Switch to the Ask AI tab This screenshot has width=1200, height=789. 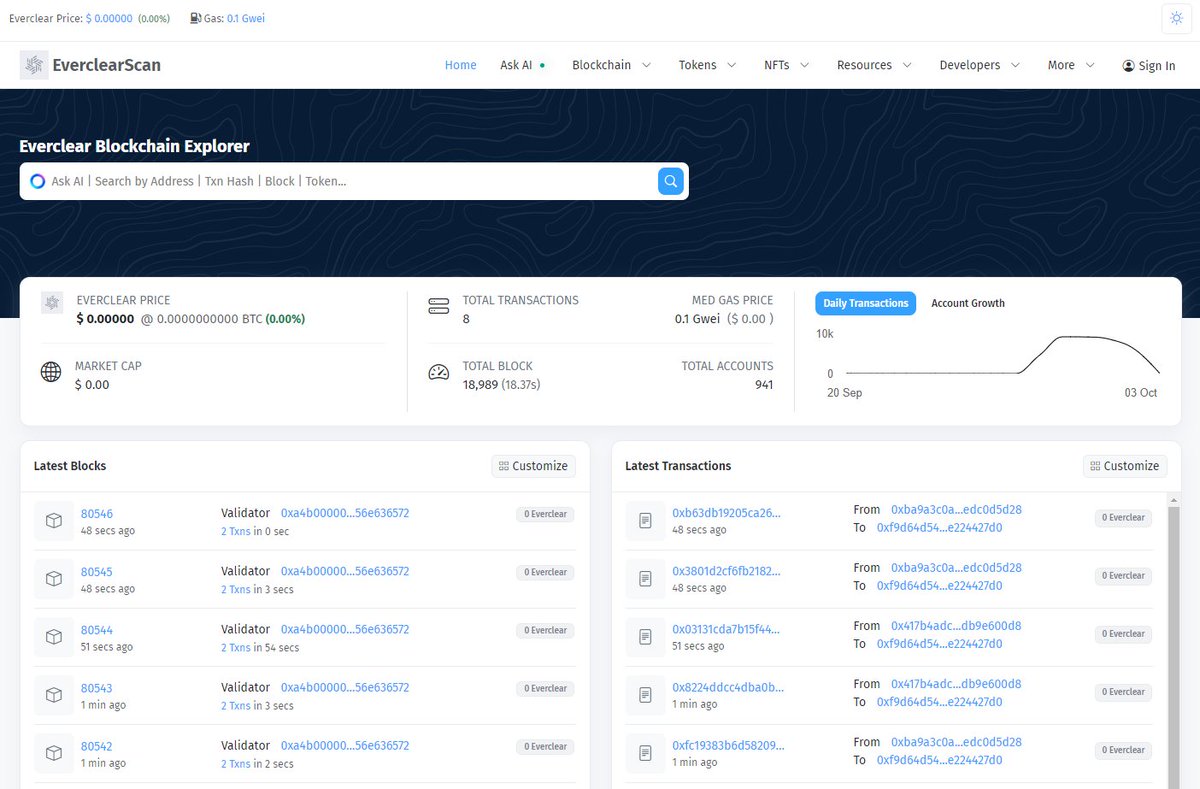coord(517,64)
